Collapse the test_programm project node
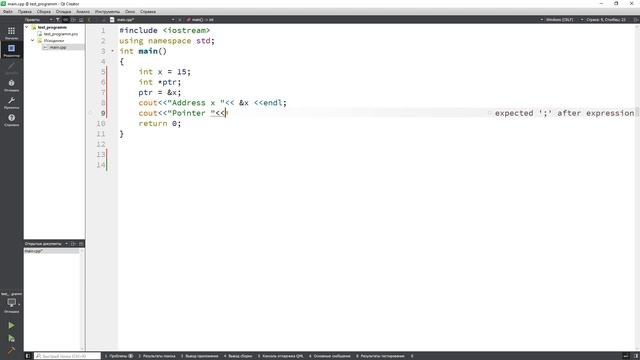Screen dimensions: 640x360 [x=27, y=27]
